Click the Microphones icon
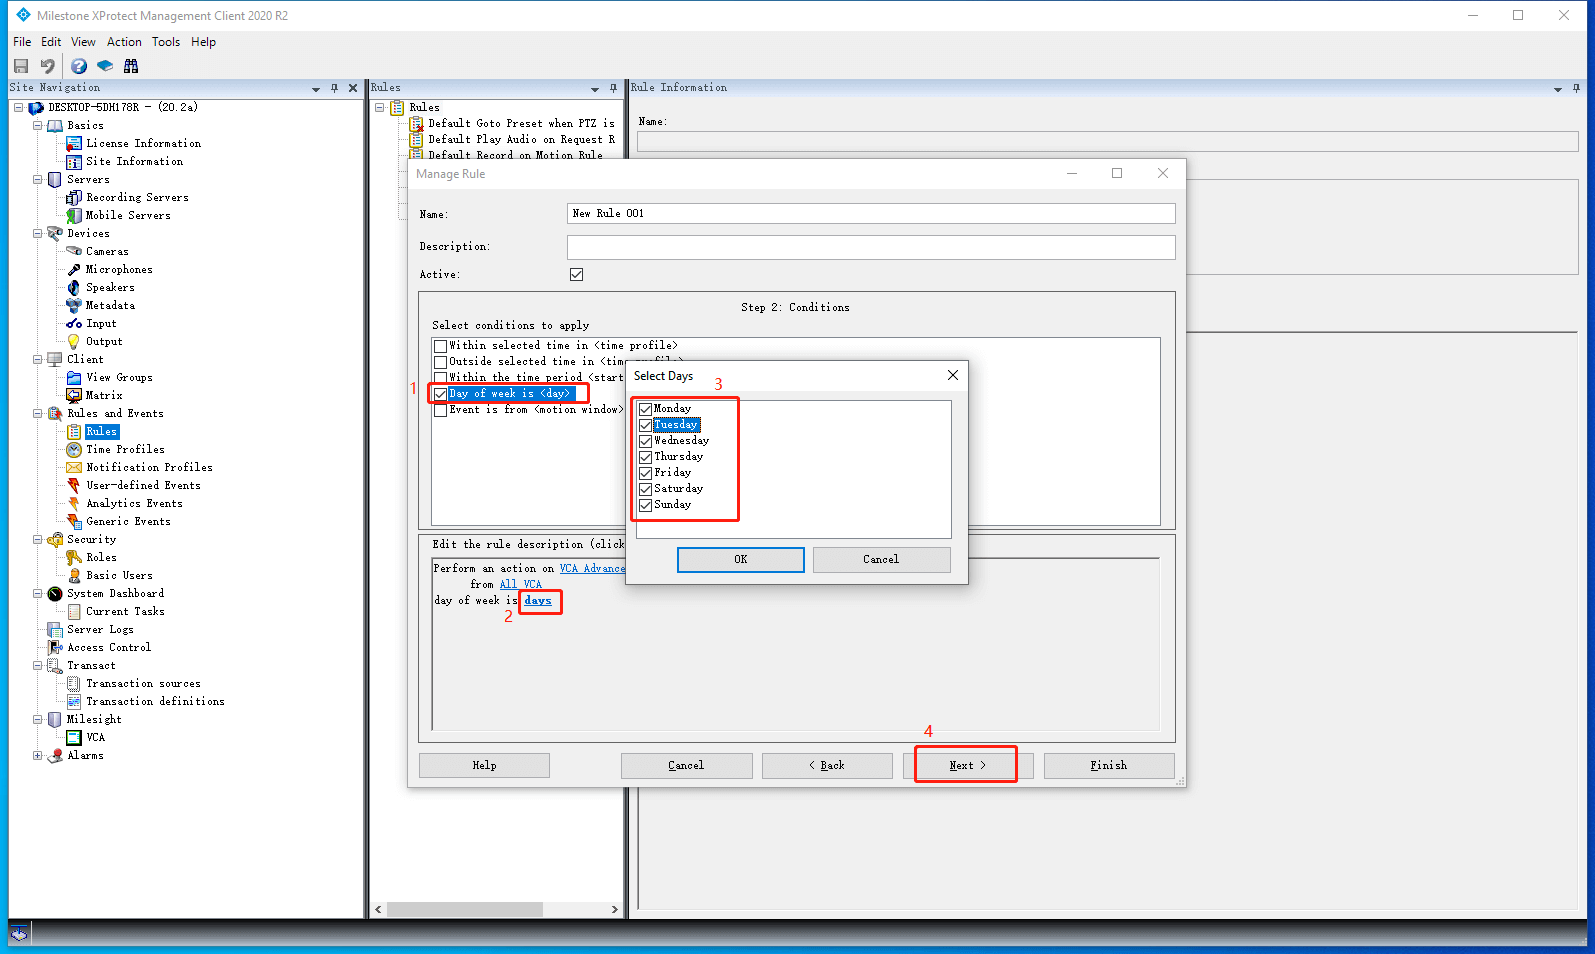The image size is (1595, 954). click(x=74, y=270)
